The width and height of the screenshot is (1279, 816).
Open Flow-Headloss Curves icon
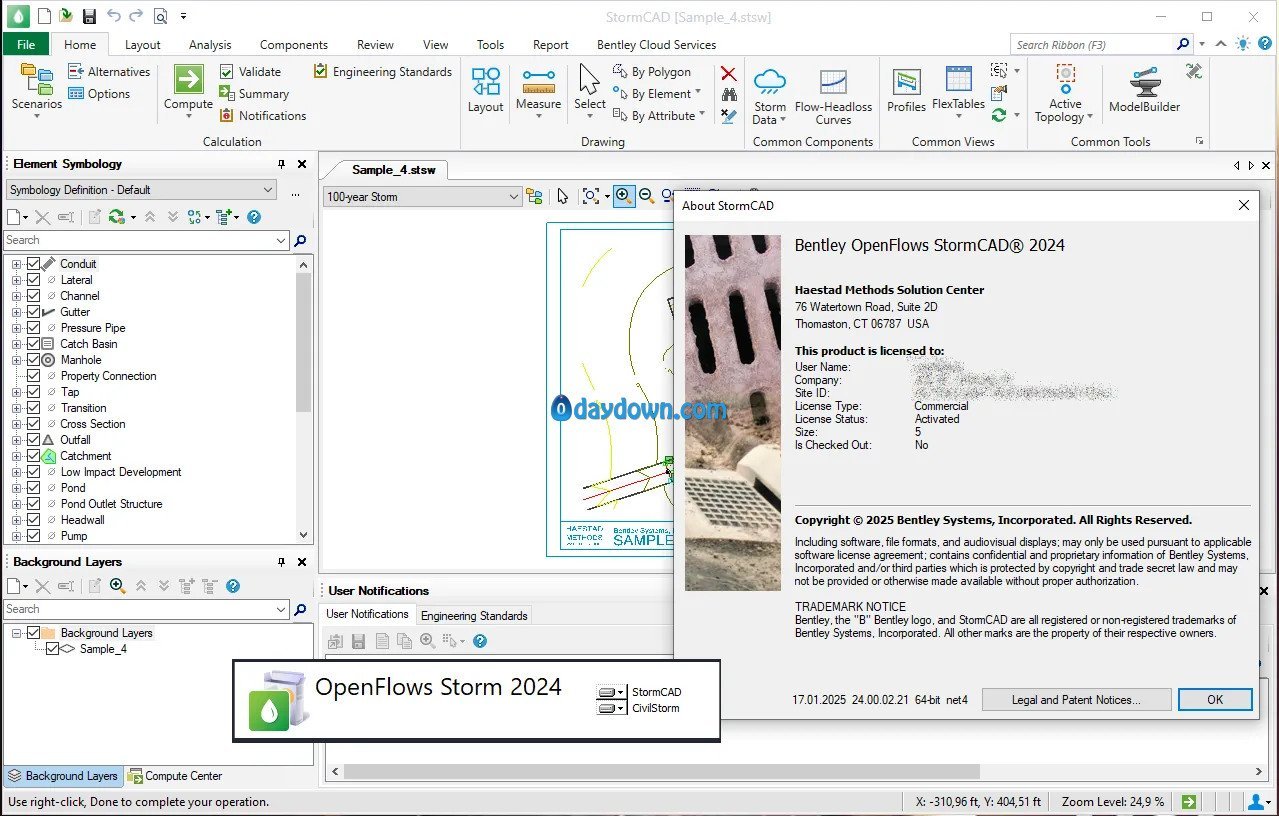833,96
